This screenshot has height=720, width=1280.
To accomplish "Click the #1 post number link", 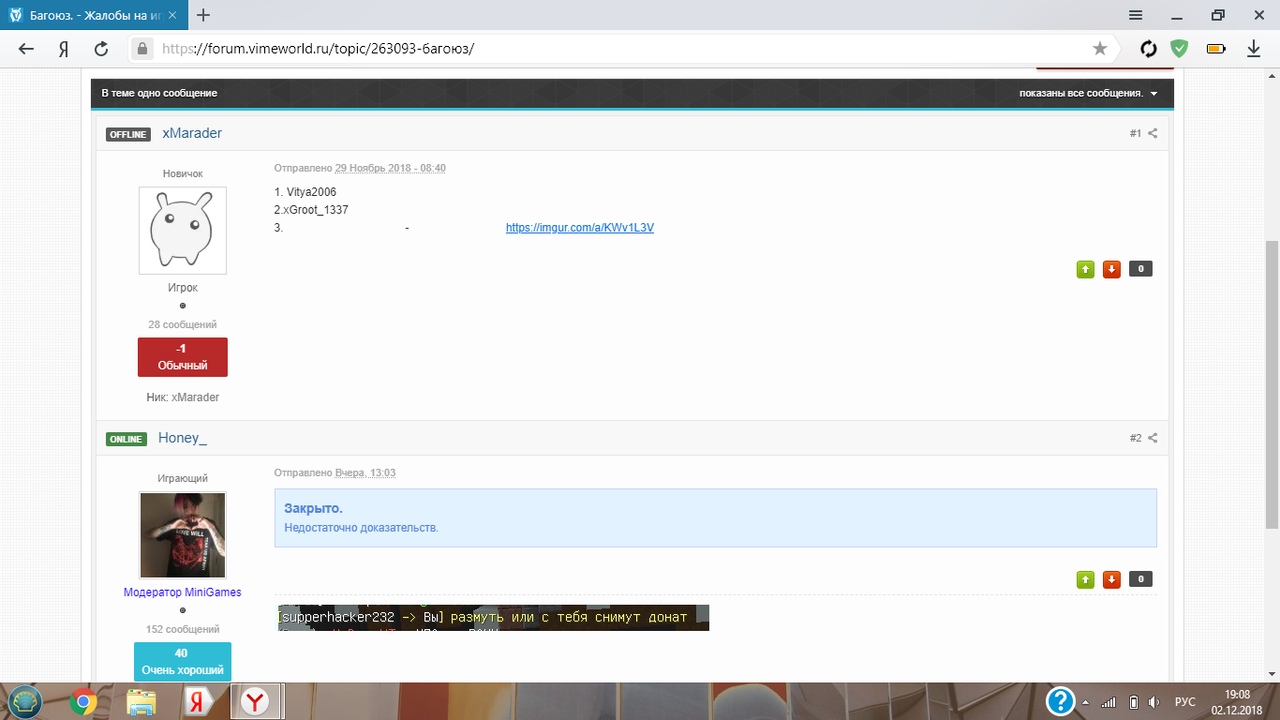I will 1135,133.
